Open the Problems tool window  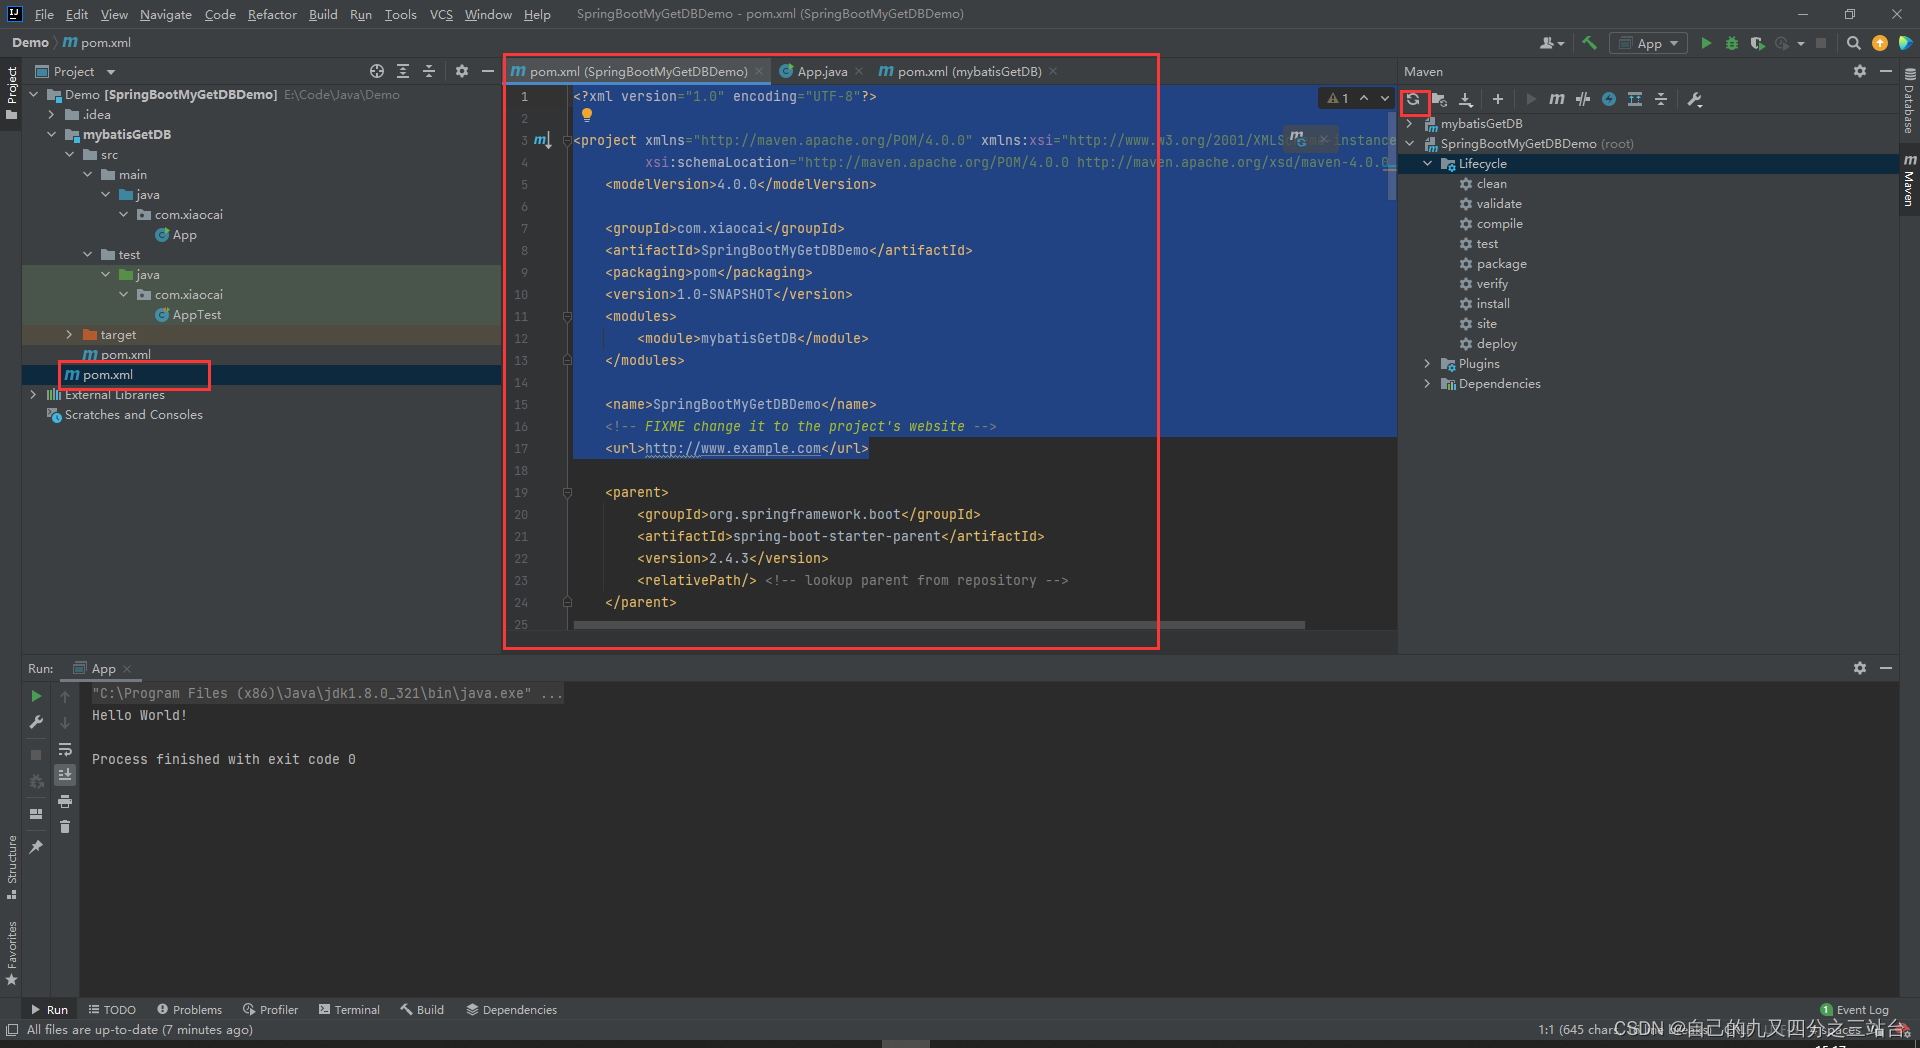point(189,1010)
